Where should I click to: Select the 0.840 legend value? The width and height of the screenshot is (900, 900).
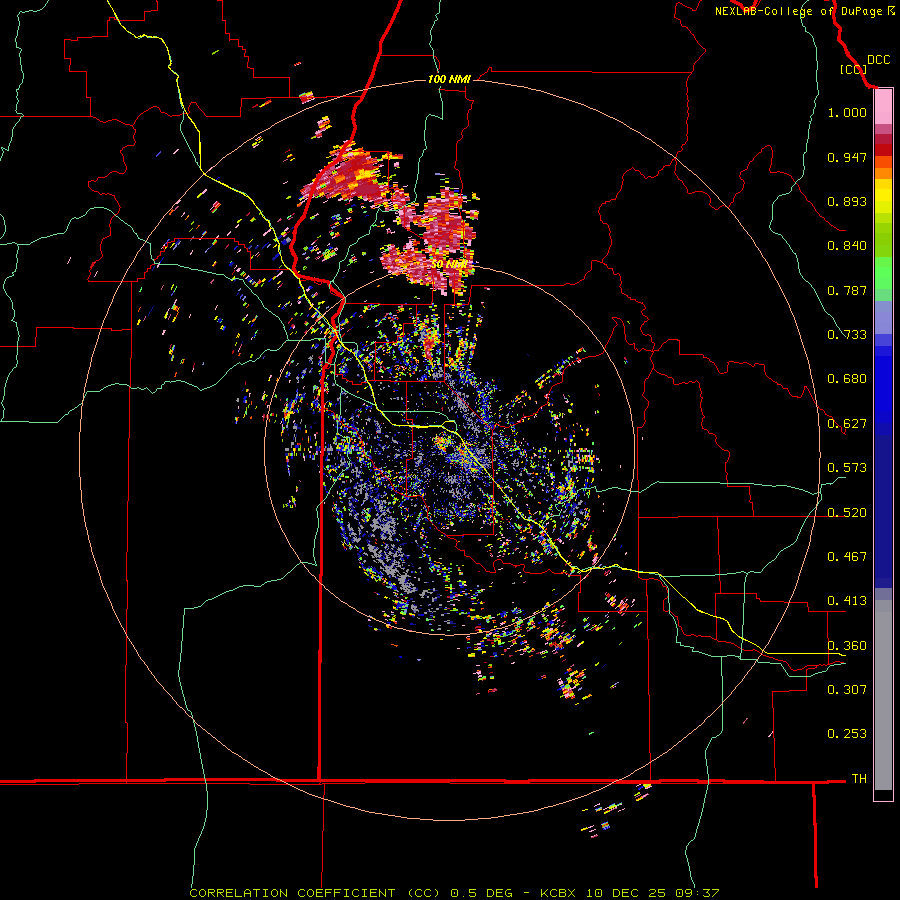(847, 246)
